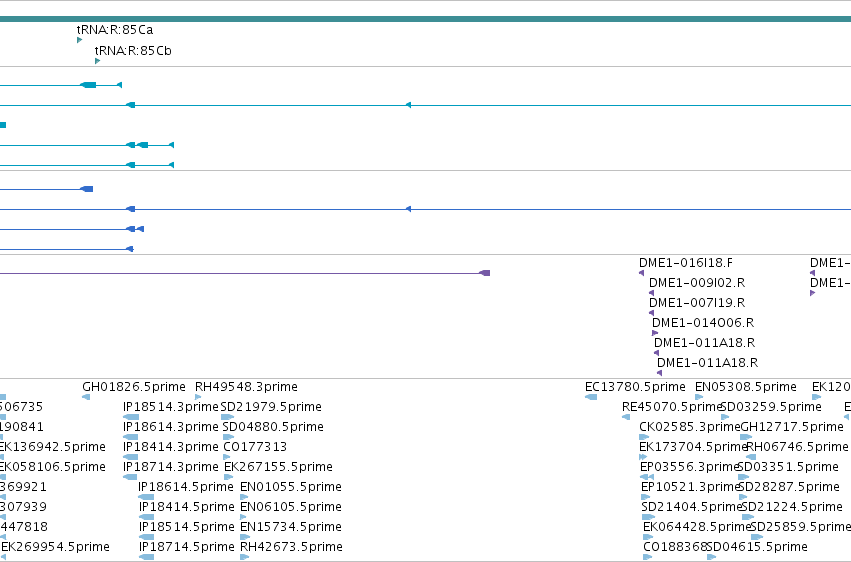Select the EN05308.5prime label
Image resolution: width=851 pixels, height=562 pixels.
point(746,387)
